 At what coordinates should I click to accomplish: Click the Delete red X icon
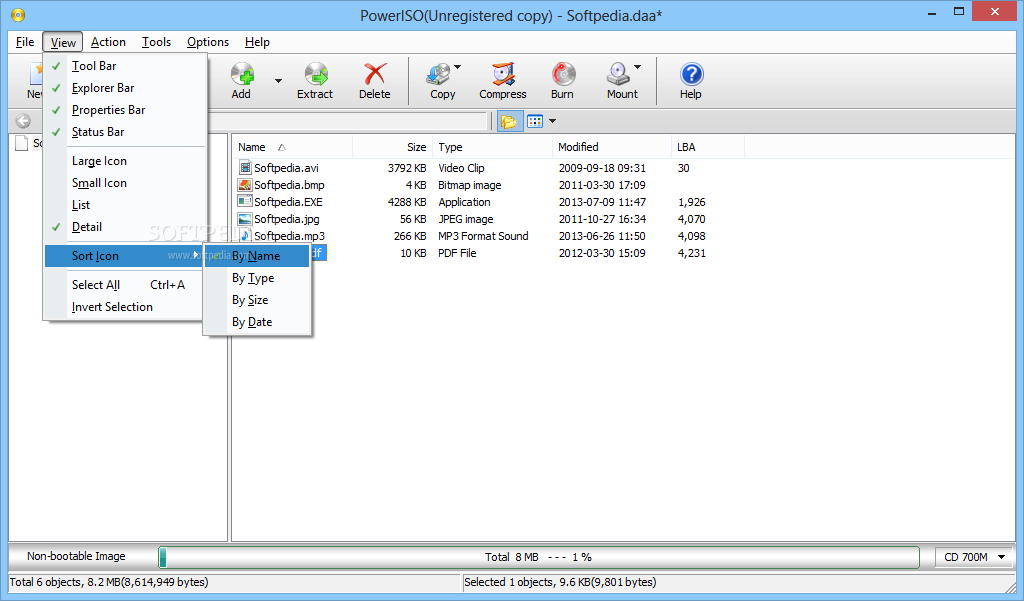point(375,74)
